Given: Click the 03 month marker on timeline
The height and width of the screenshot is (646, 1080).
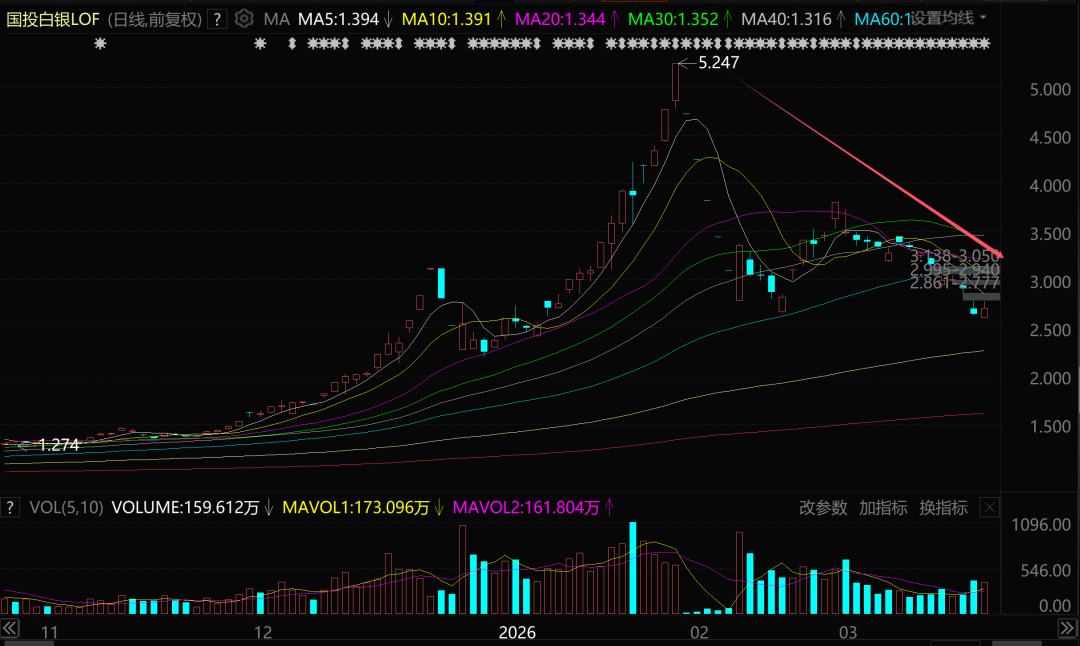Looking at the screenshot, I should tap(848, 632).
